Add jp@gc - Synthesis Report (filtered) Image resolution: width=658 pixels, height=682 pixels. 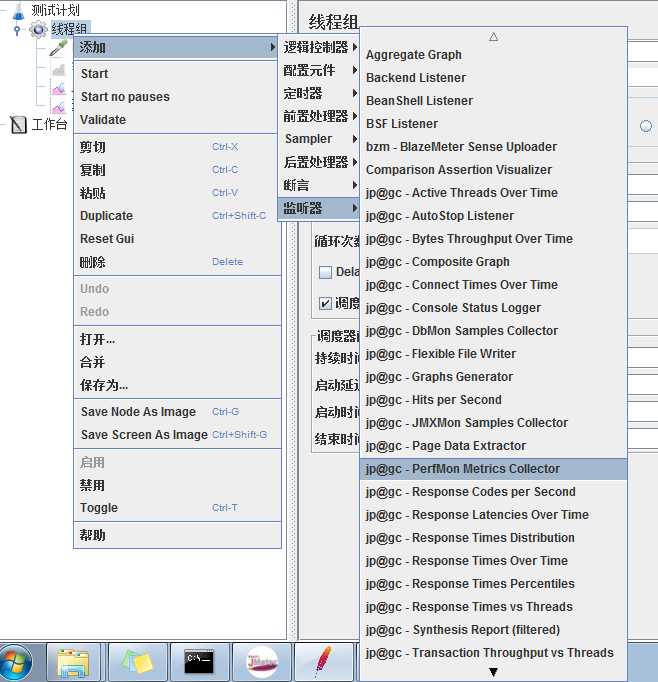[x=493, y=630]
